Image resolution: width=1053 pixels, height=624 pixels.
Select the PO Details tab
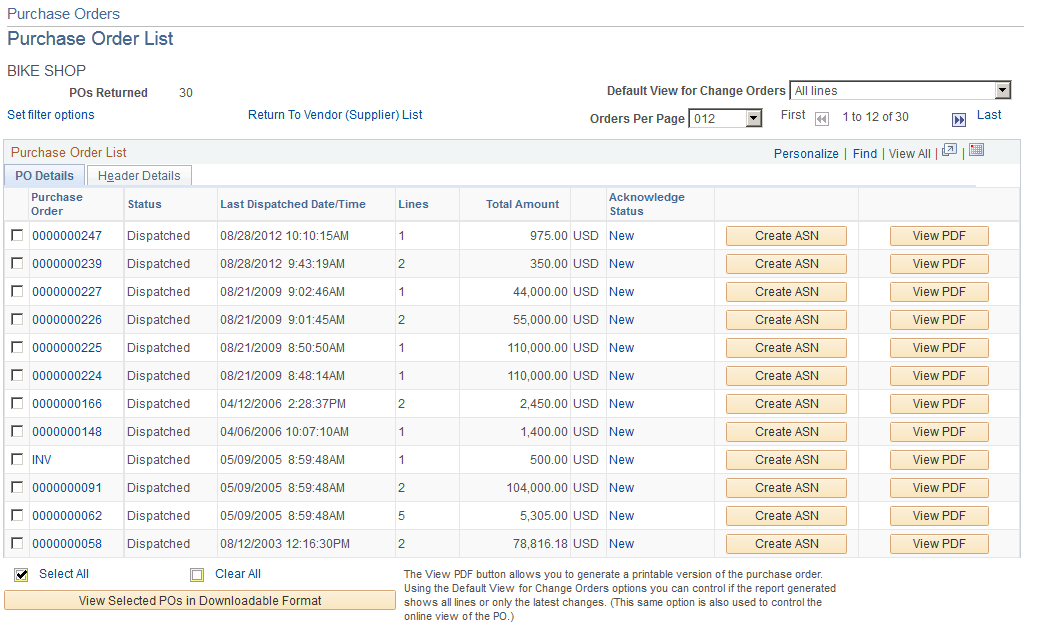point(44,174)
